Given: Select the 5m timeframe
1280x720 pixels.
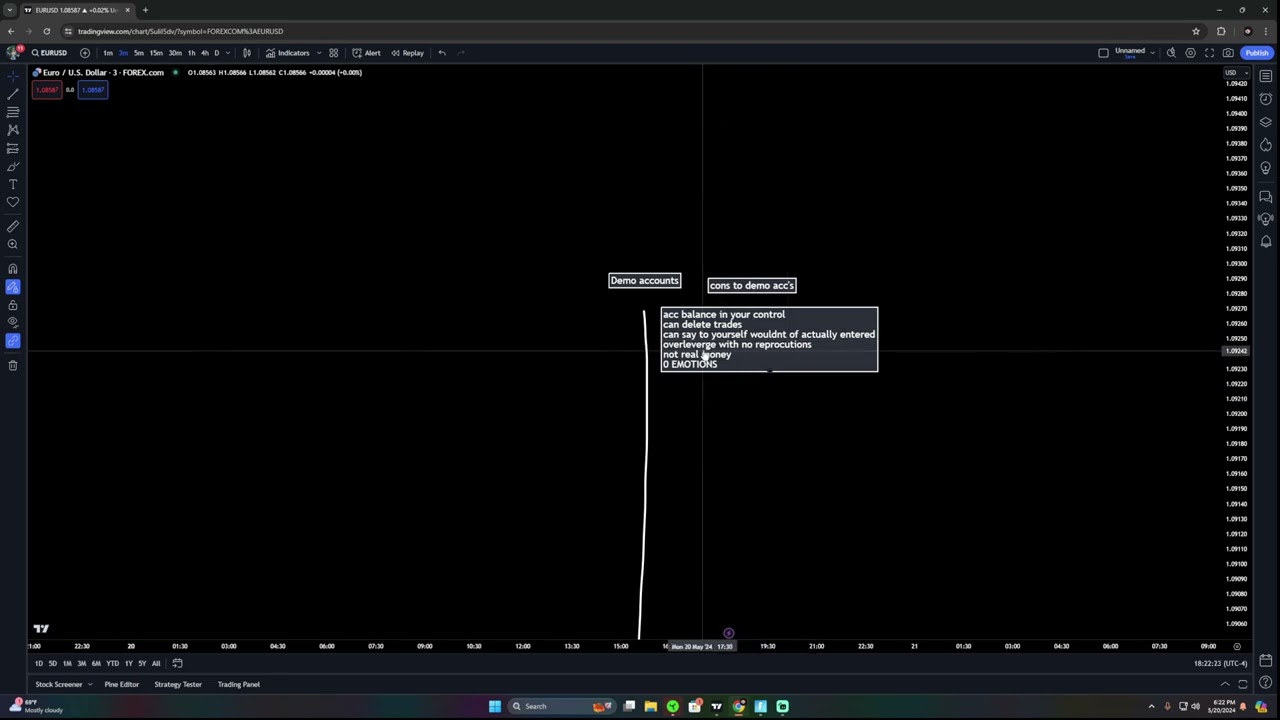Looking at the screenshot, I should click(x=138, y=53).
